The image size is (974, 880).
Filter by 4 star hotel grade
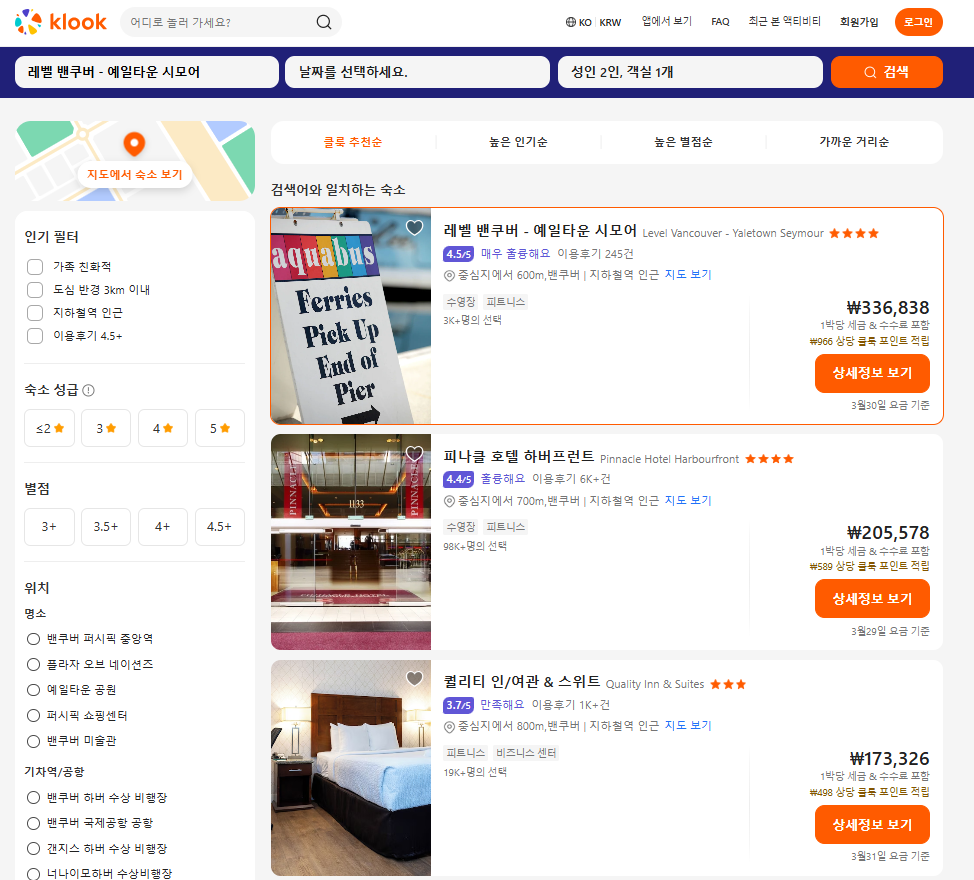(163, 428)
